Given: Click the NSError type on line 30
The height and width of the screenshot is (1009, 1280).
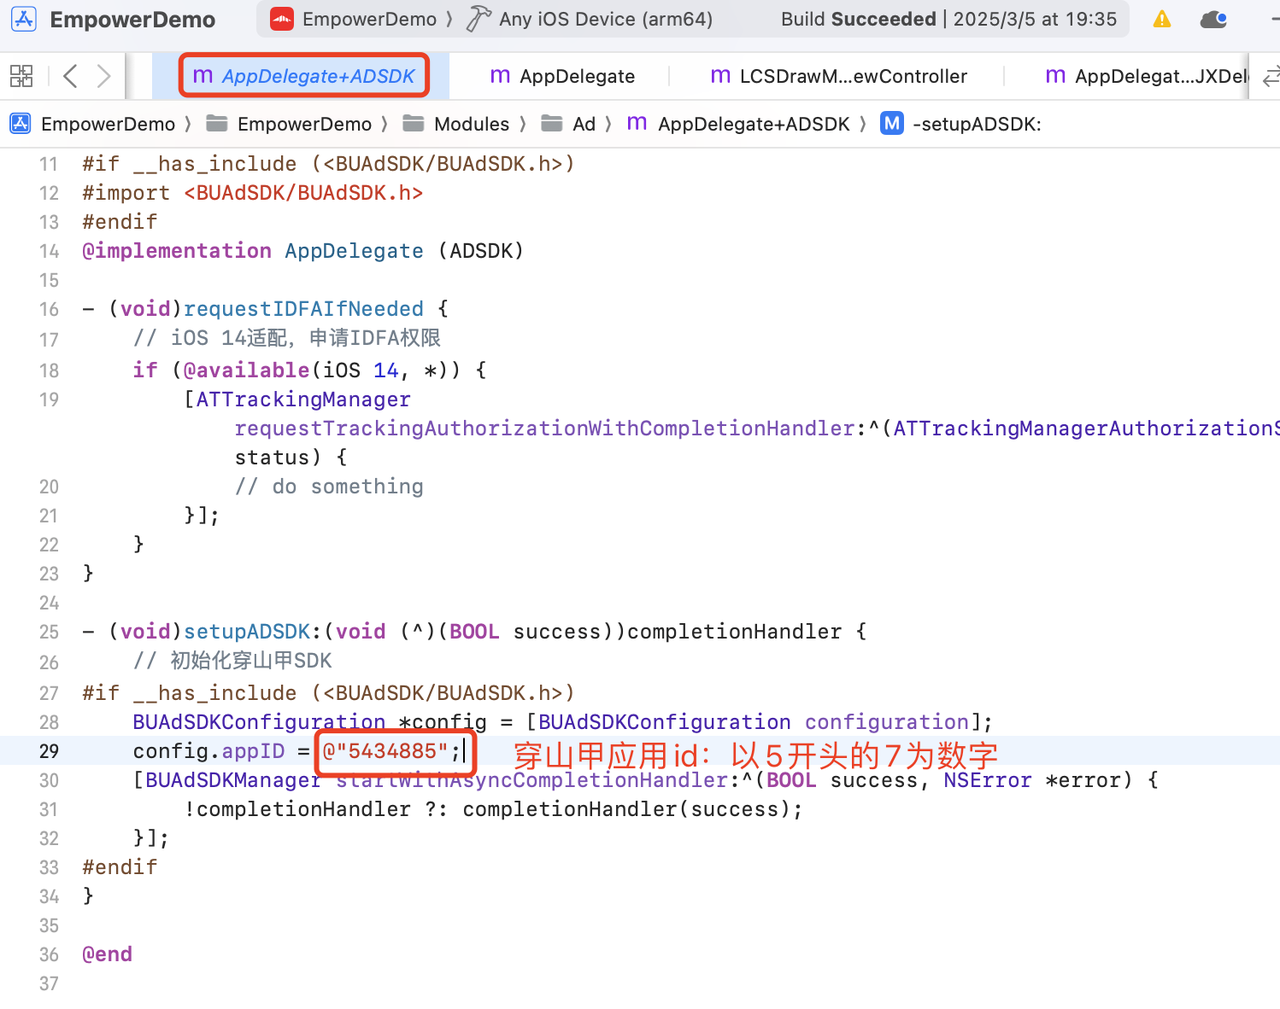Looking at the screenshot, I should [x=987, y=780].
